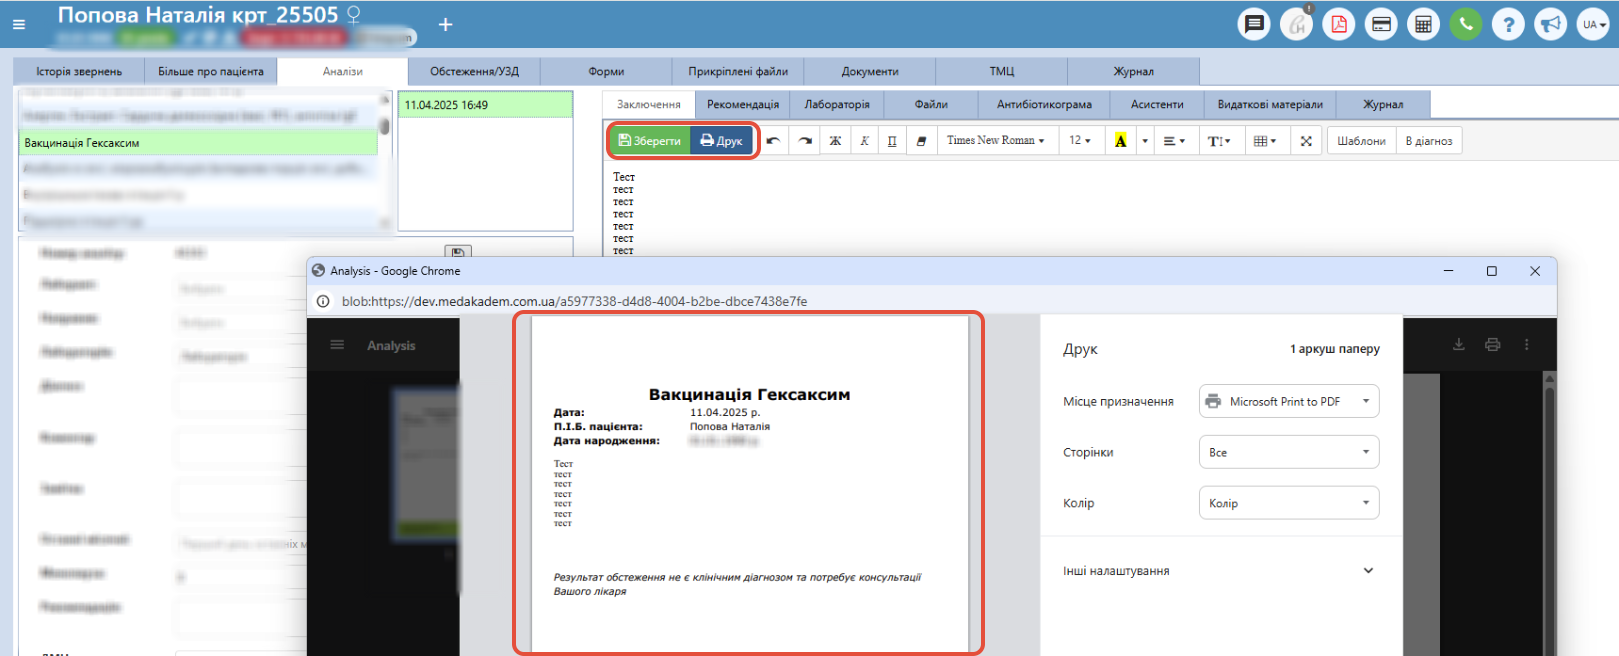Toggle fullscreen editor mode

(x=1306, y=141)
